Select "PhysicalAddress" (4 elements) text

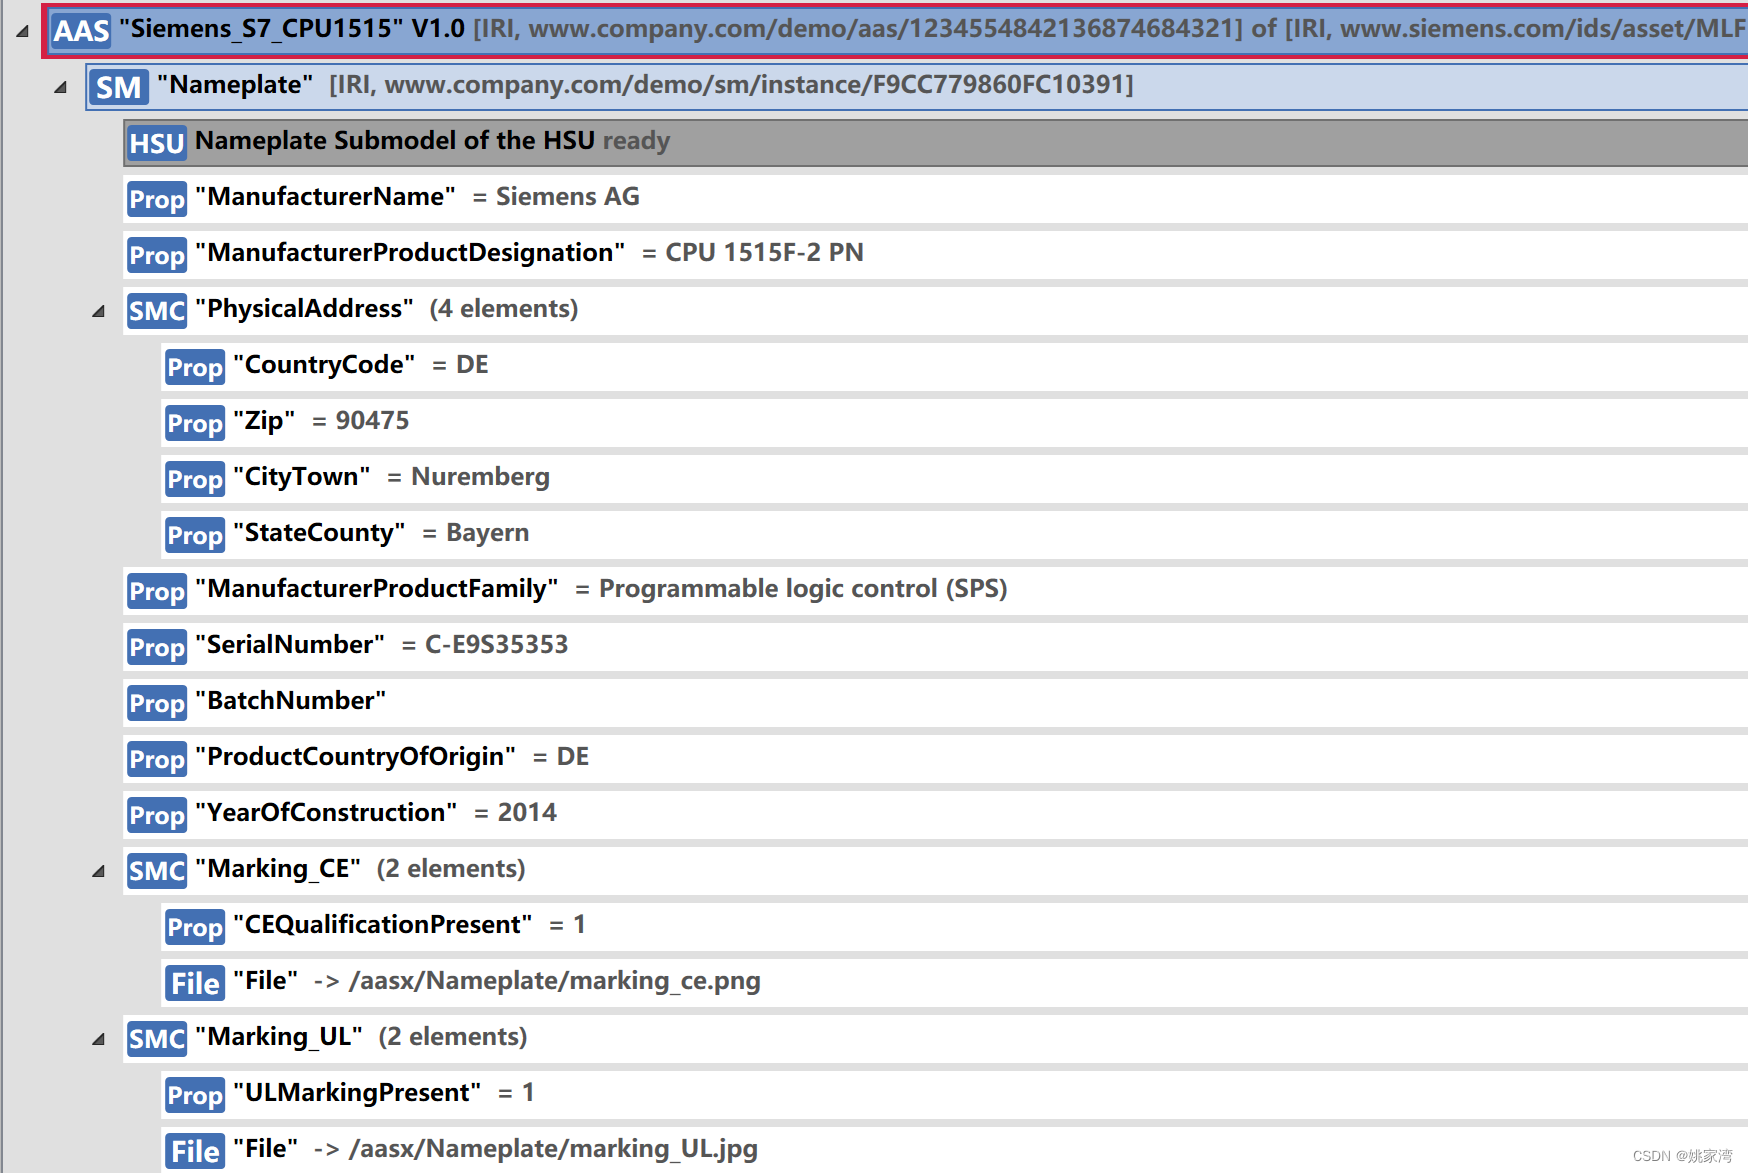coord(387,309)
